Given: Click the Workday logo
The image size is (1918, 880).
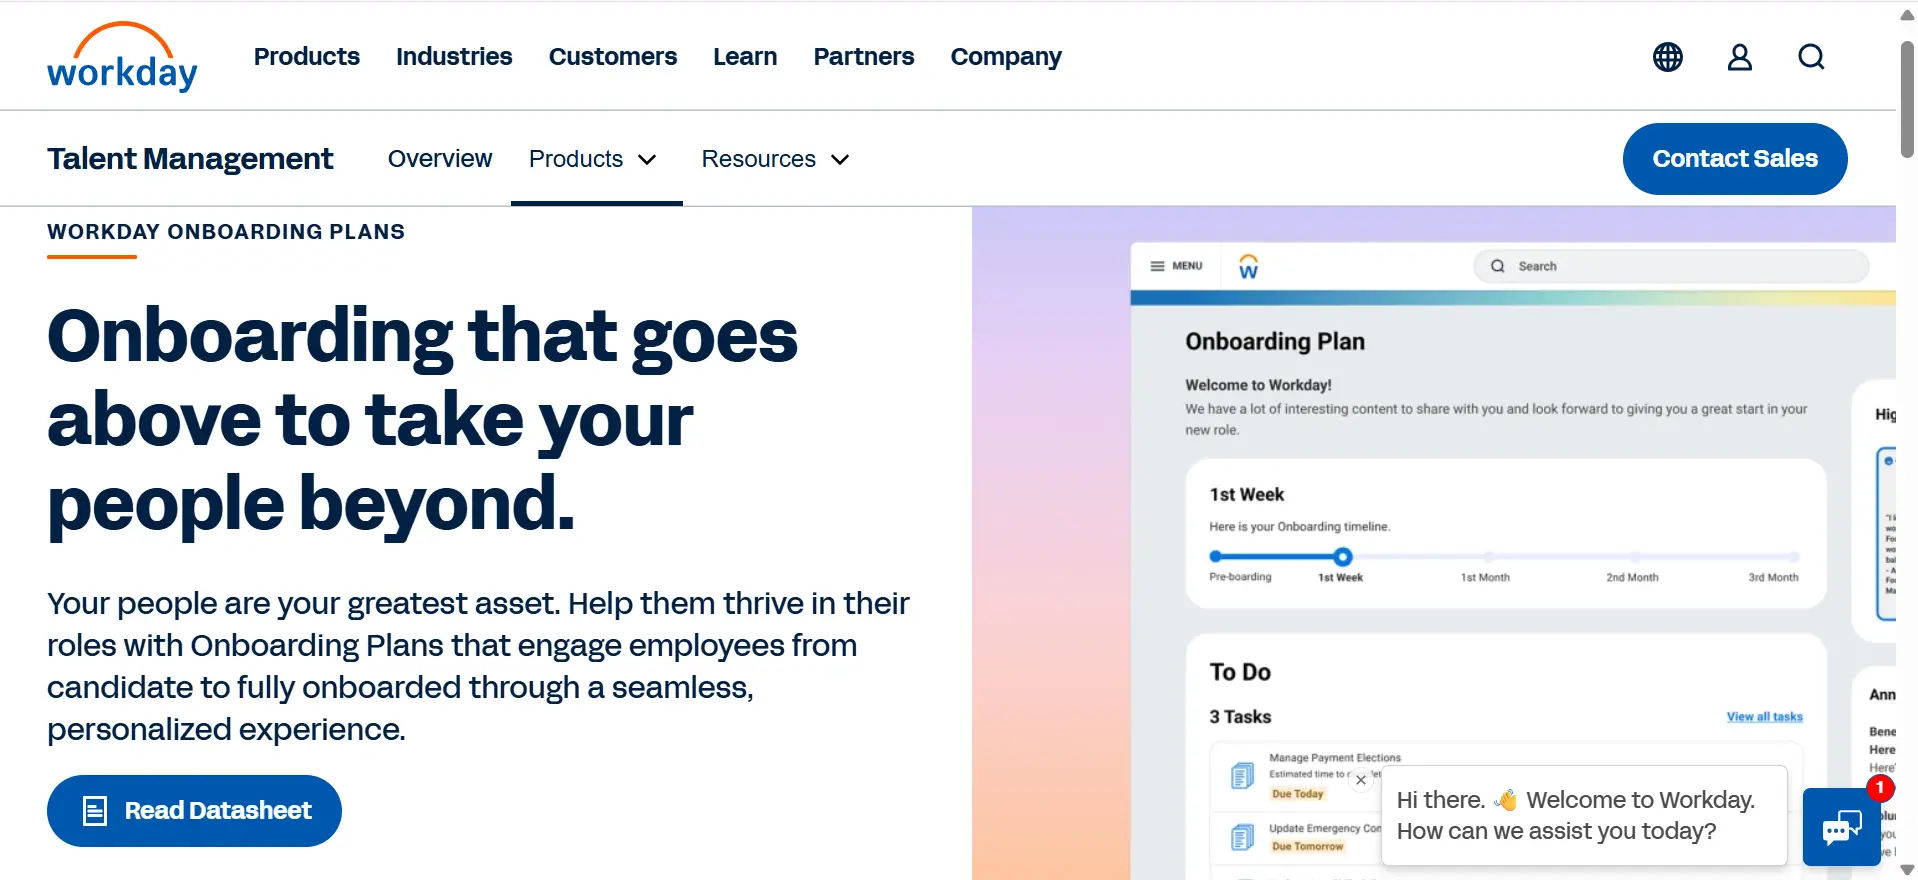Looking at the screenshot, I should click(x=122, y=58).
